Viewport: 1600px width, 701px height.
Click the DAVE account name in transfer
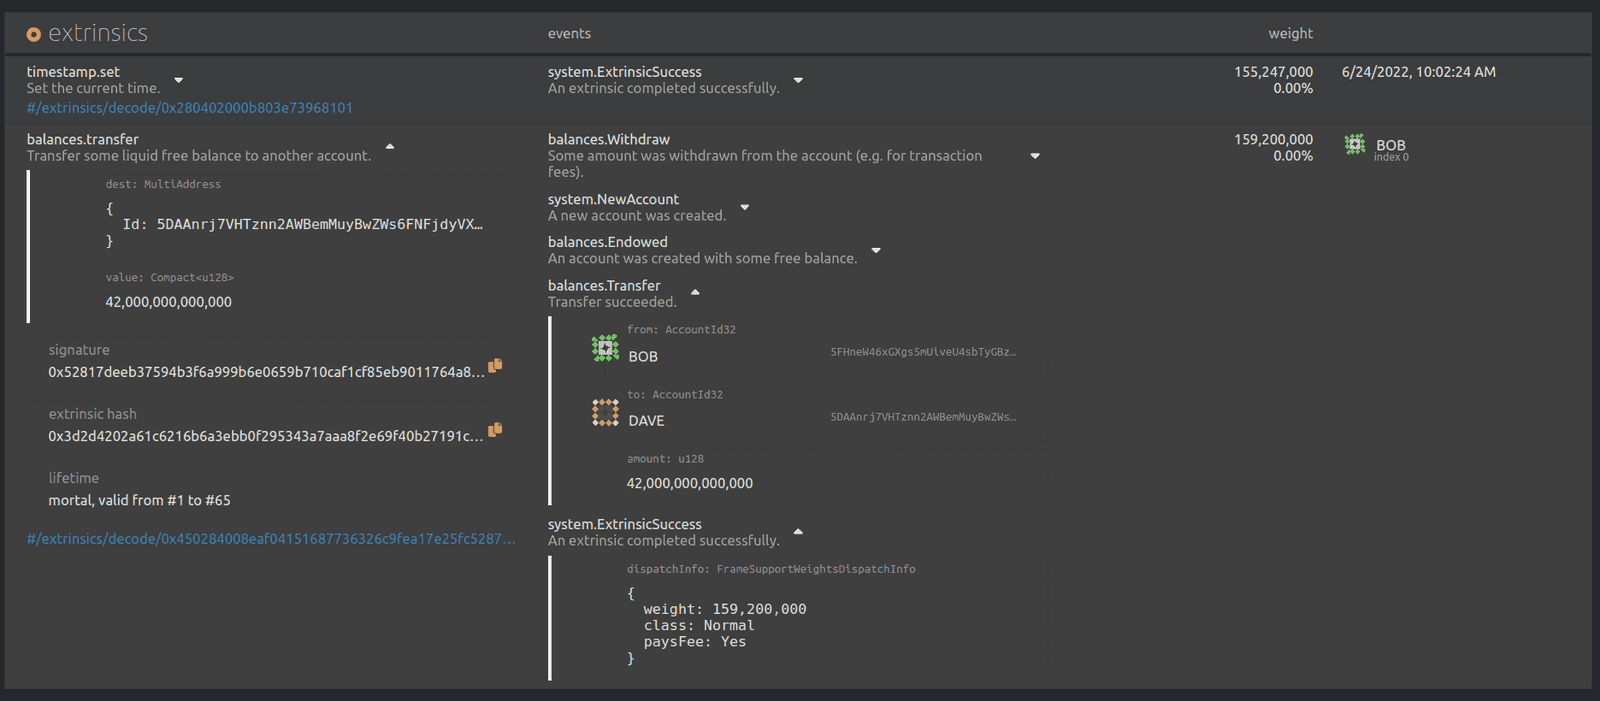click(x=646, y=421)
